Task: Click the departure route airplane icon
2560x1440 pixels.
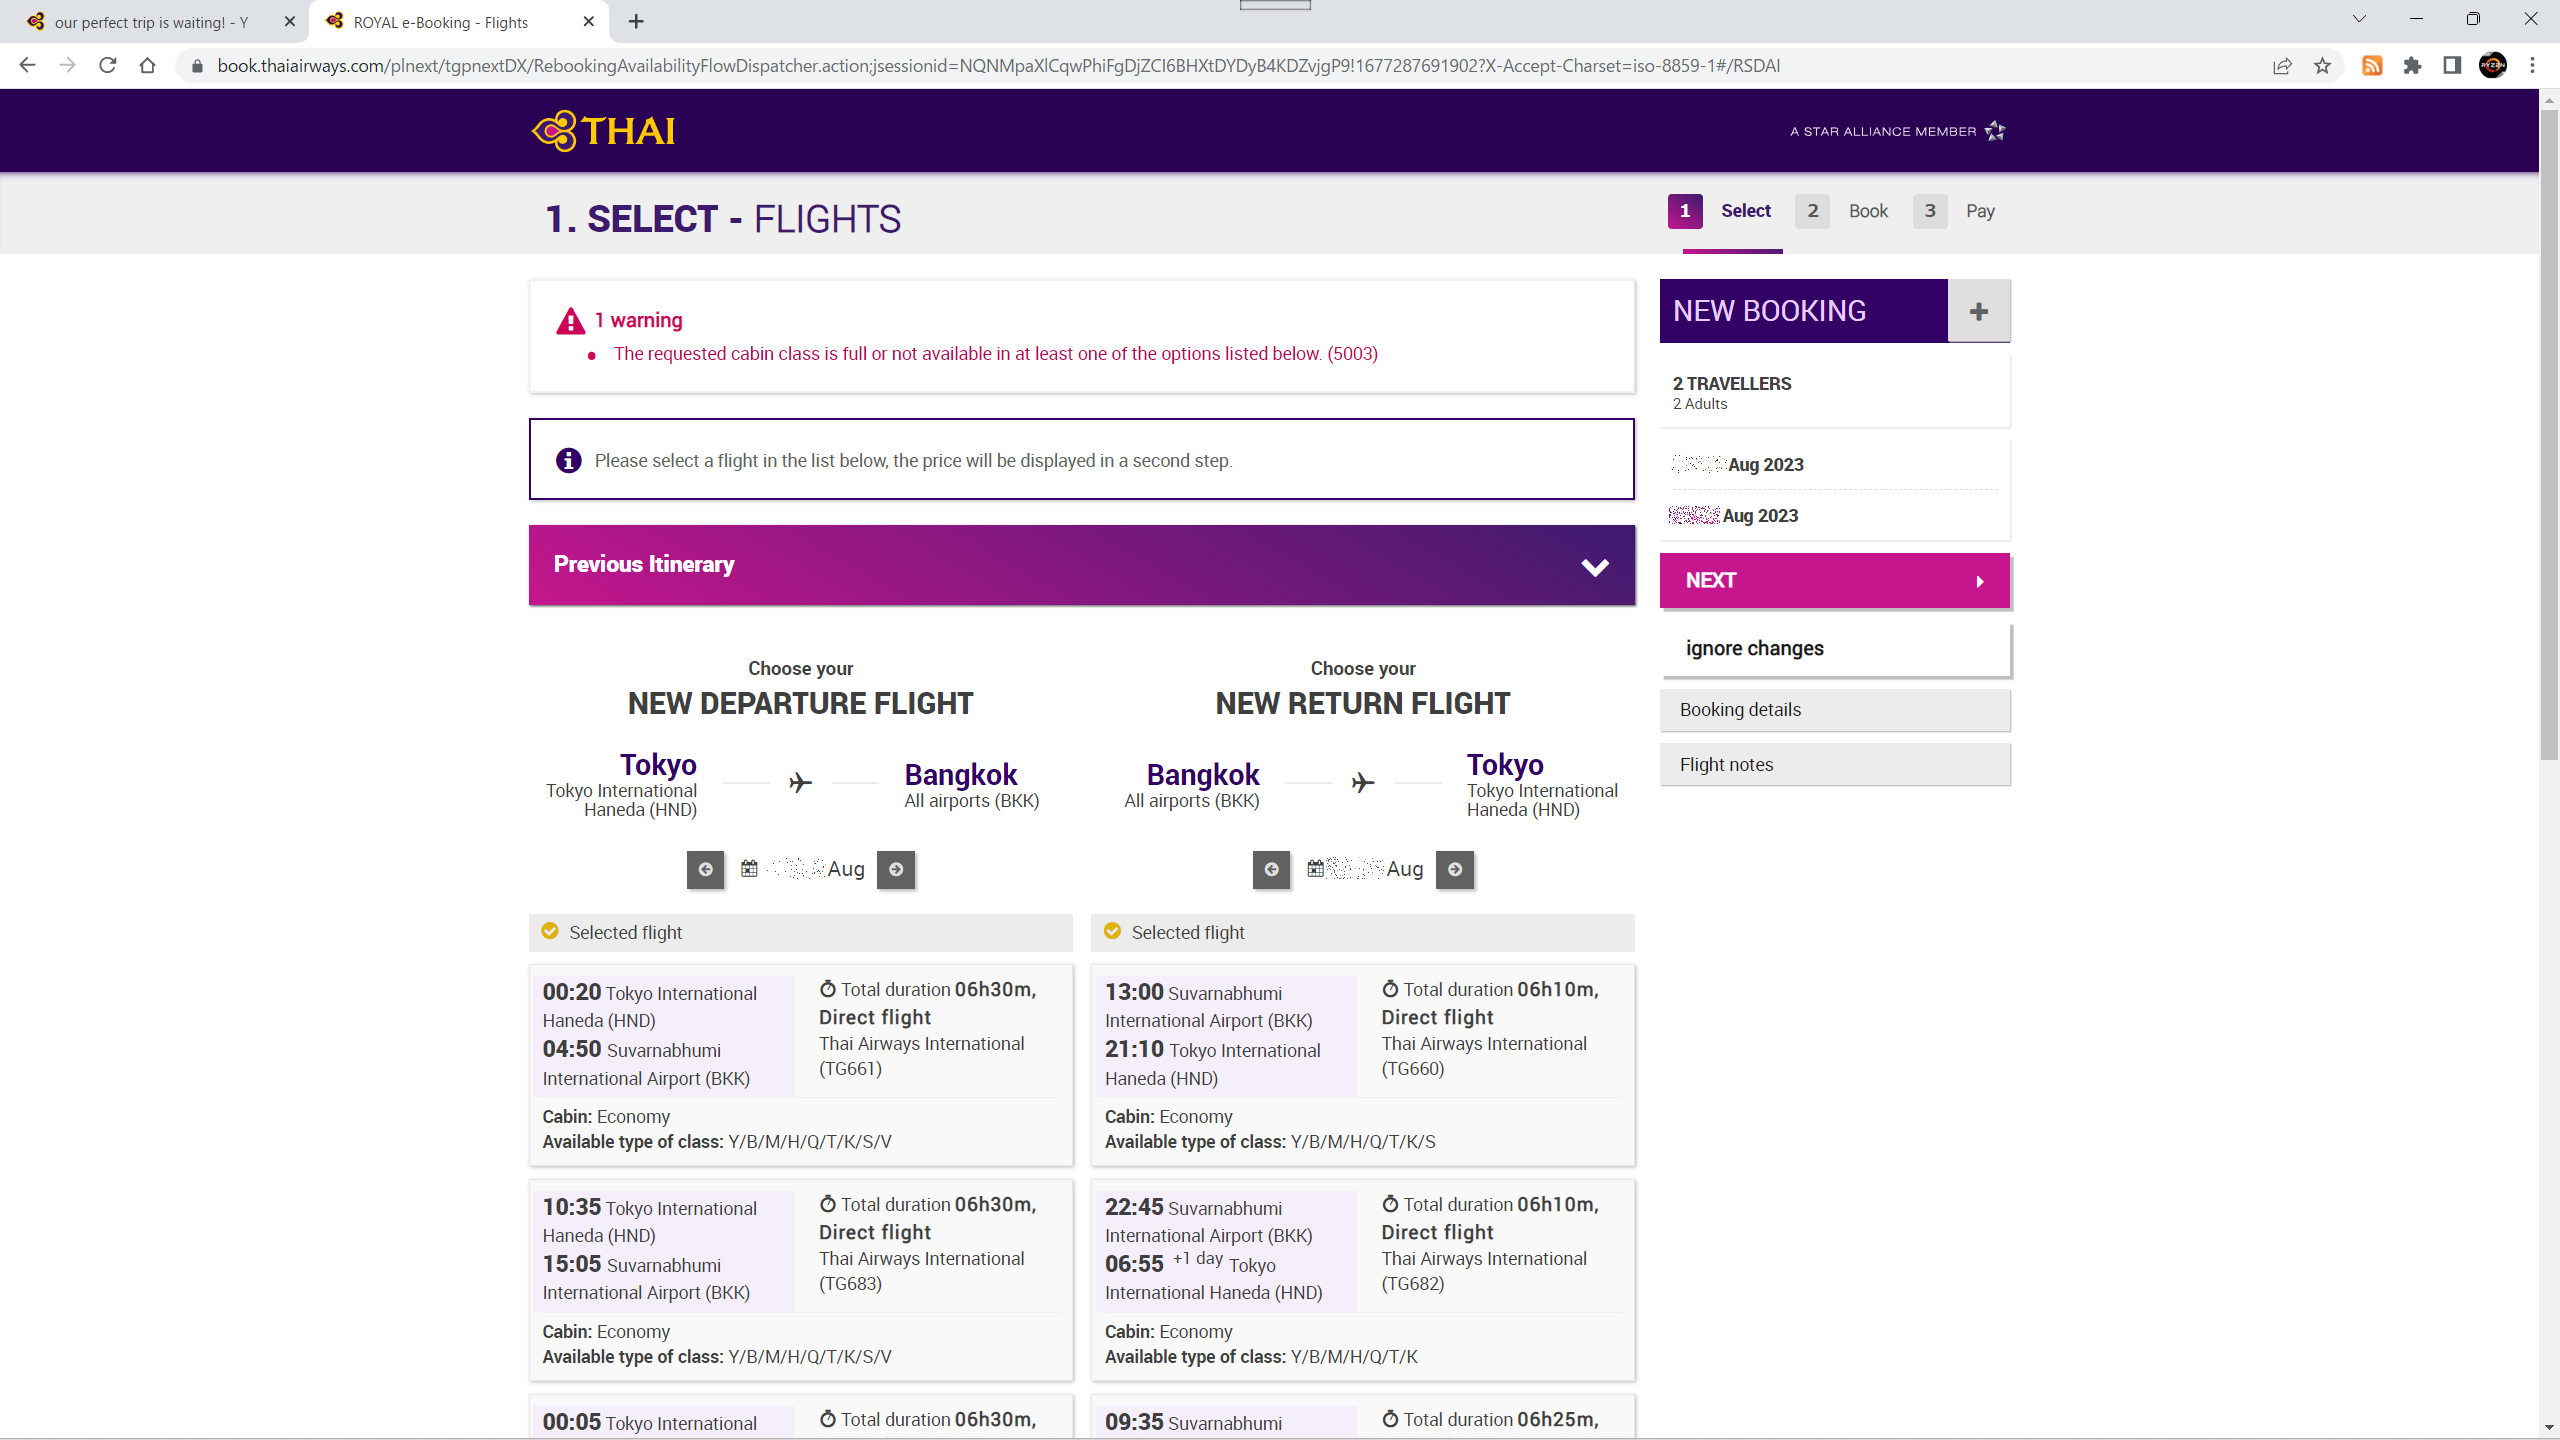Action: (x=800, y=782)
